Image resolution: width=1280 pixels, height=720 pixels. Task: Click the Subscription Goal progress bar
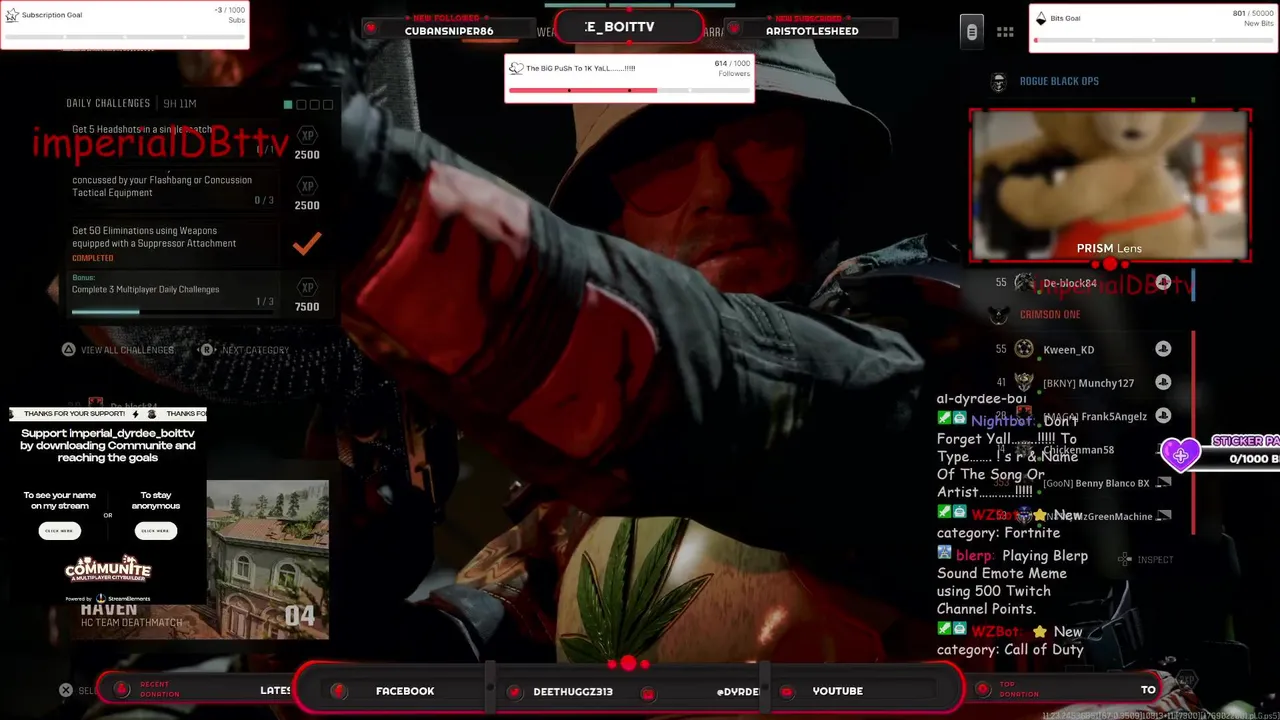124,36
